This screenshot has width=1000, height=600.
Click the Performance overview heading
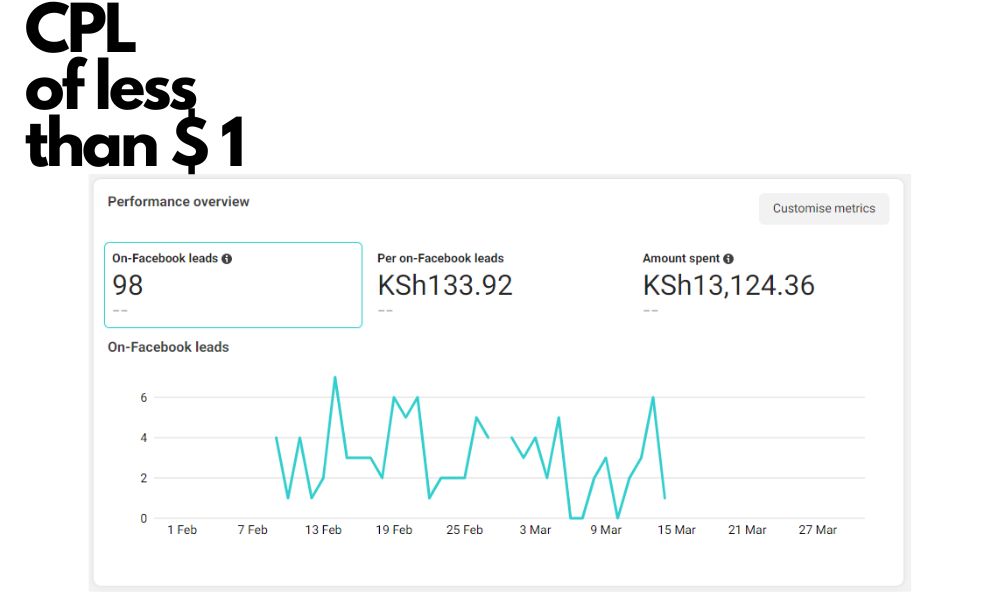[178, 202]
